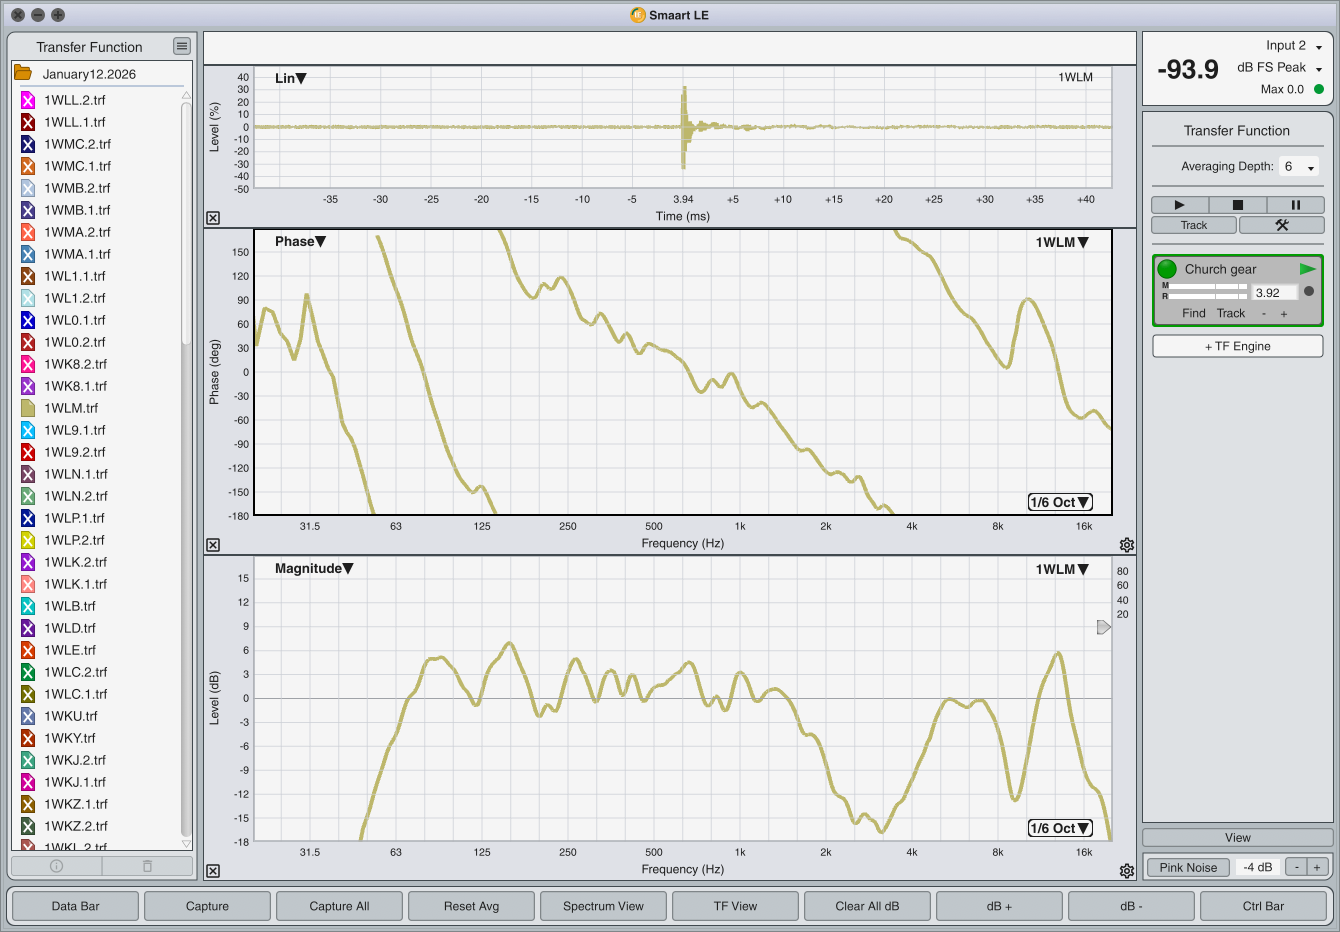Toggle the 1WMC.1.trf trace checkbox
The image size is (1340, 932).
pyautogui.click(x=28, y=166)
